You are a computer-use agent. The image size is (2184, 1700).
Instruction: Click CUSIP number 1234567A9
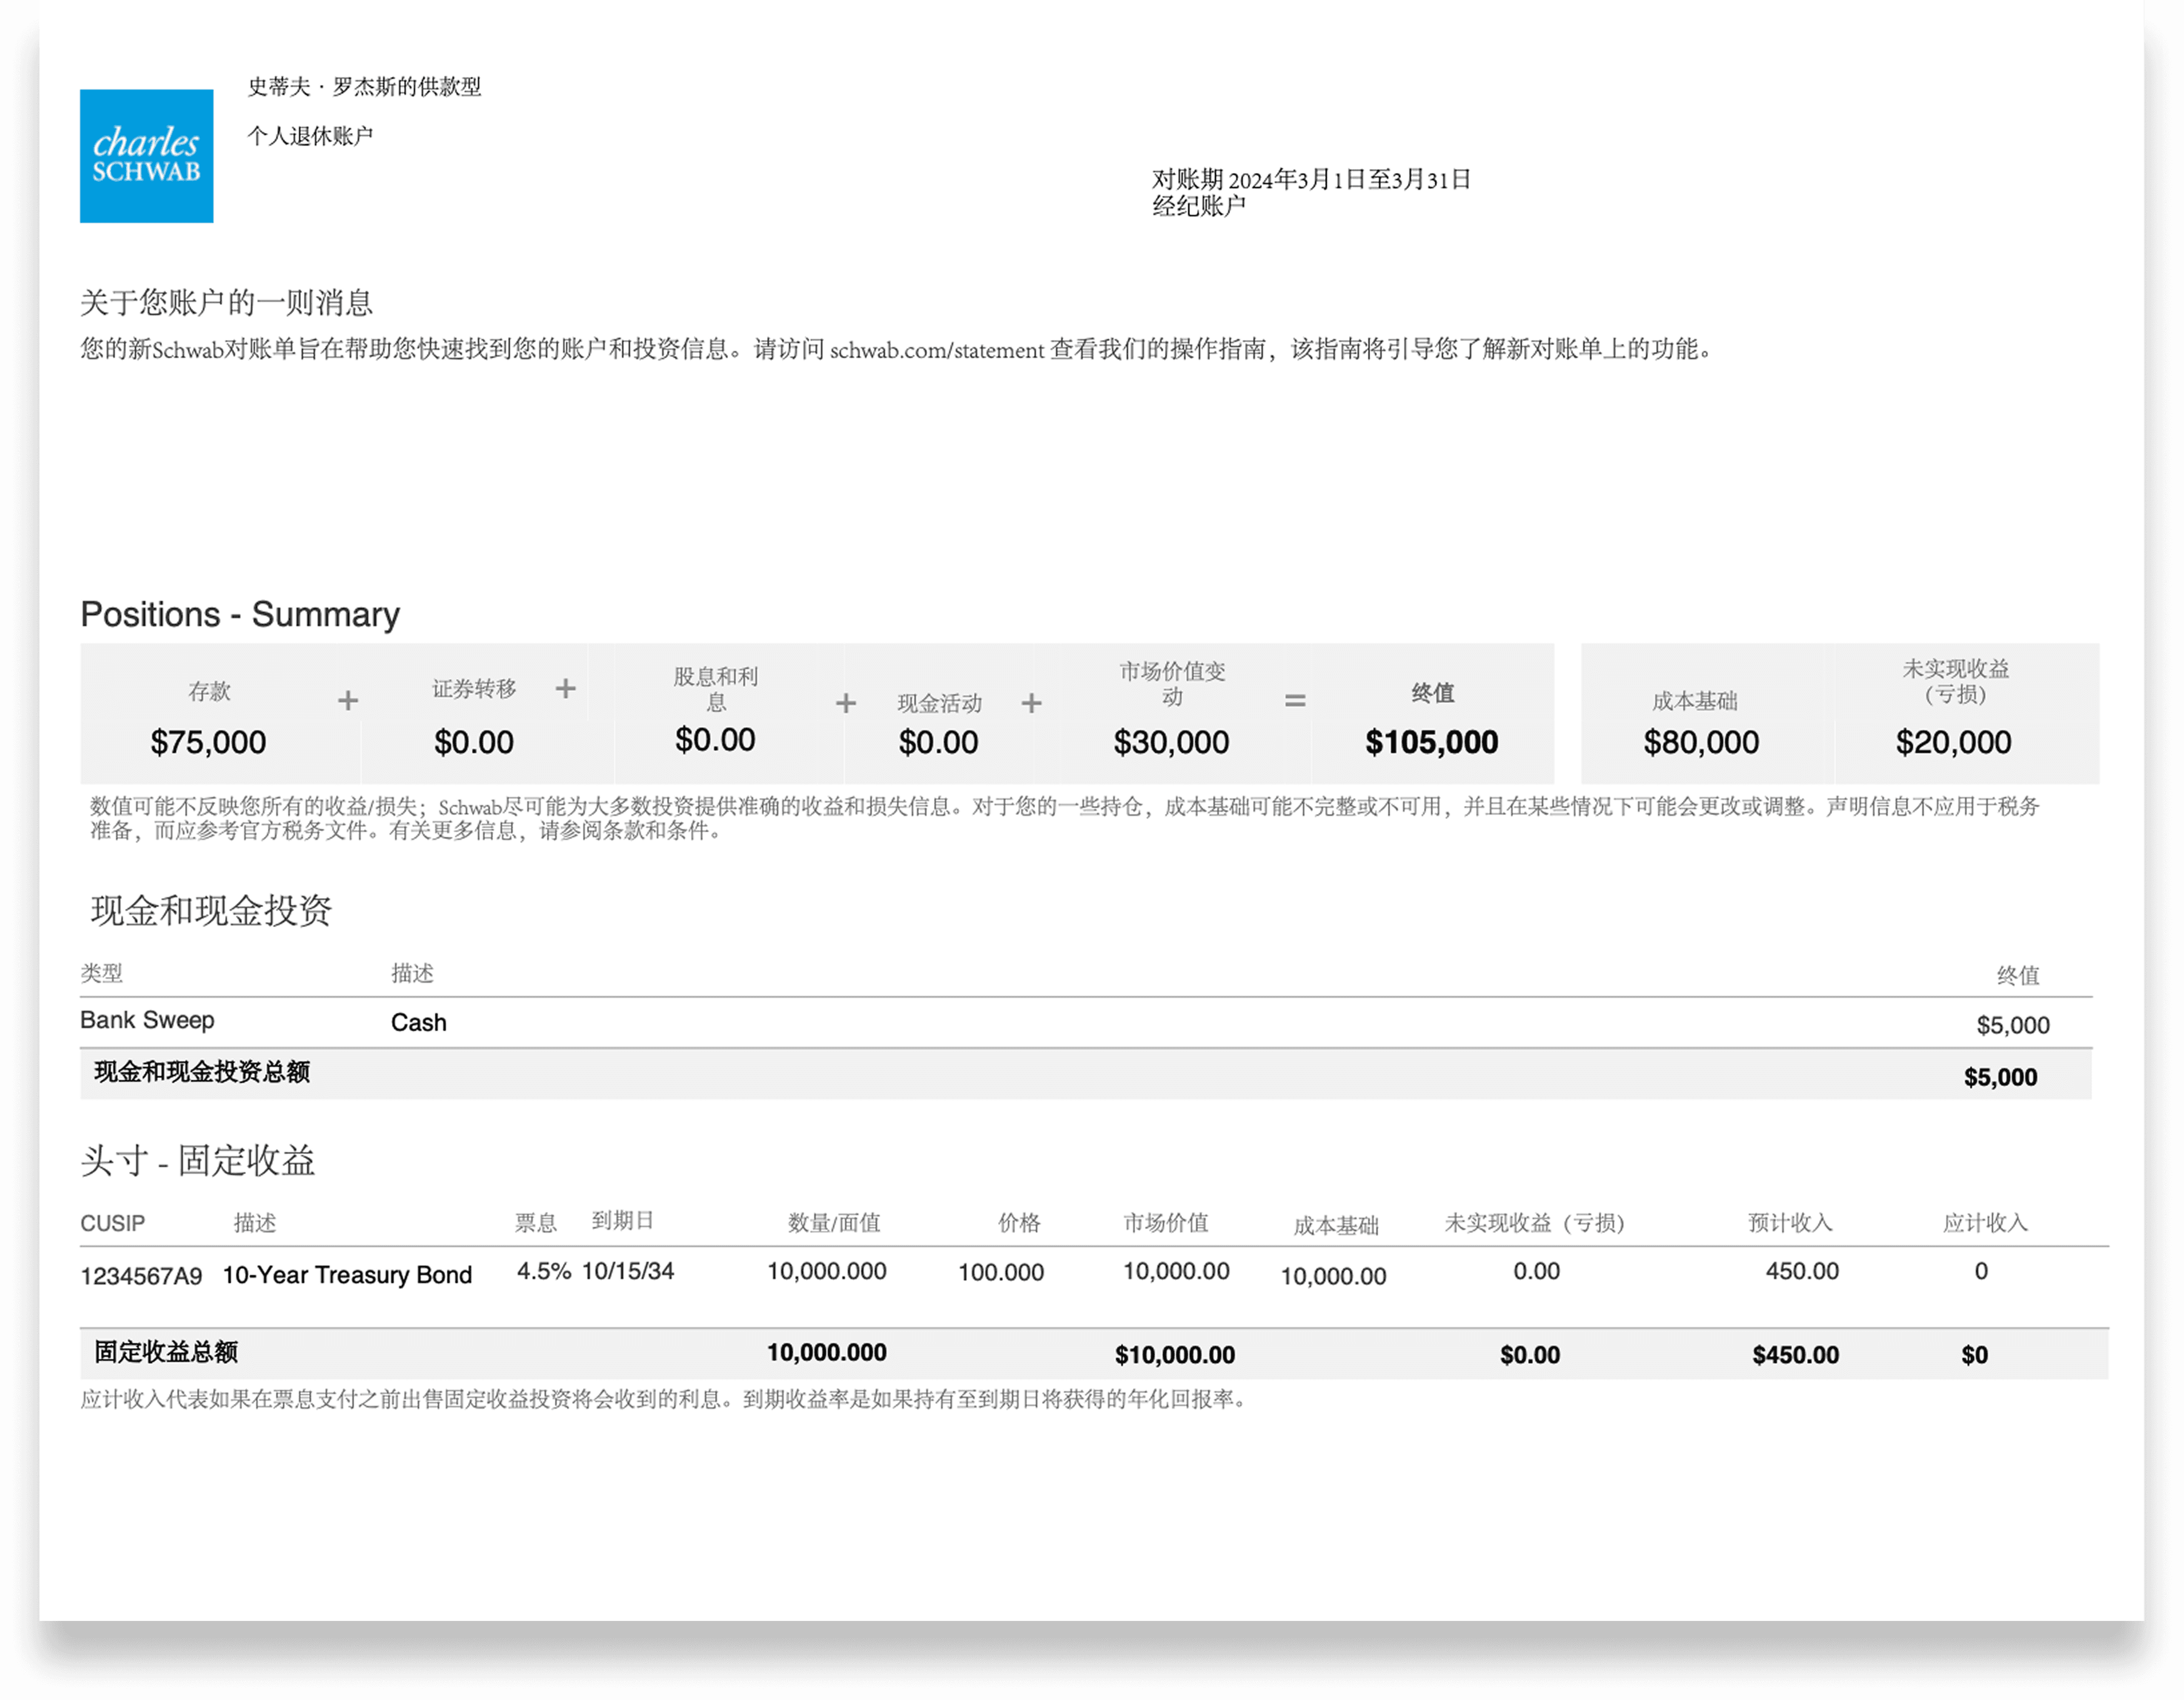pos(141,1276)
